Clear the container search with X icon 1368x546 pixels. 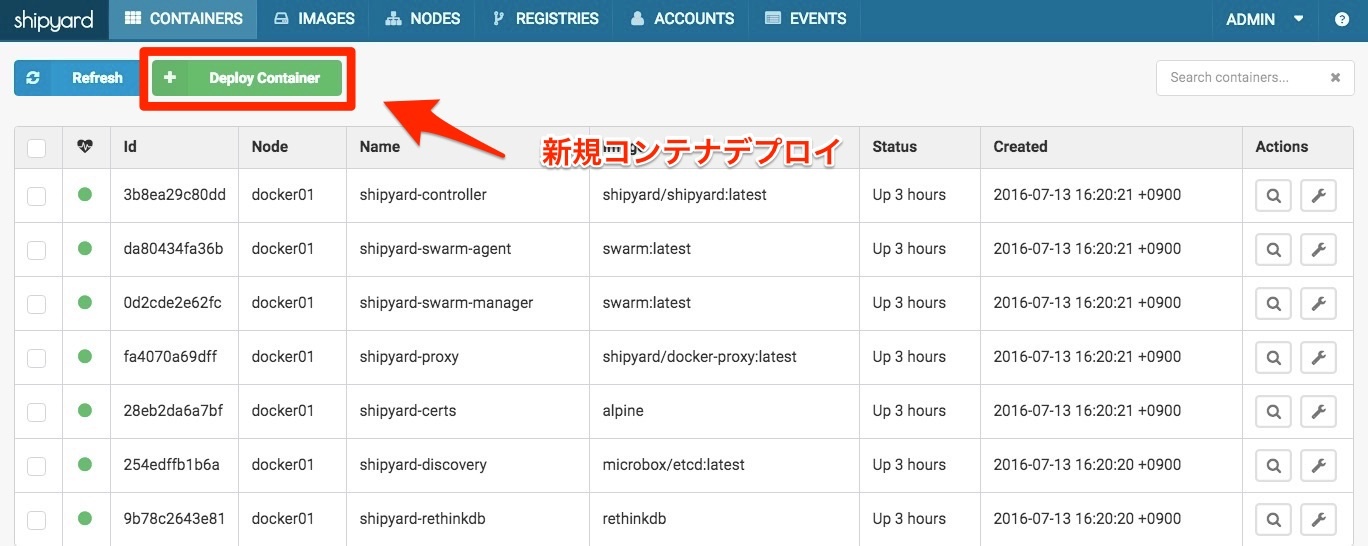click(1335, 78)
